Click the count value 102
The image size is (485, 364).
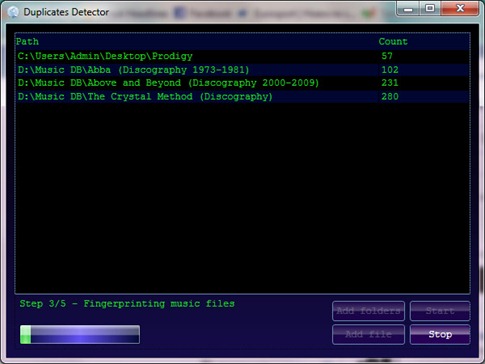(x=390, y=70)
